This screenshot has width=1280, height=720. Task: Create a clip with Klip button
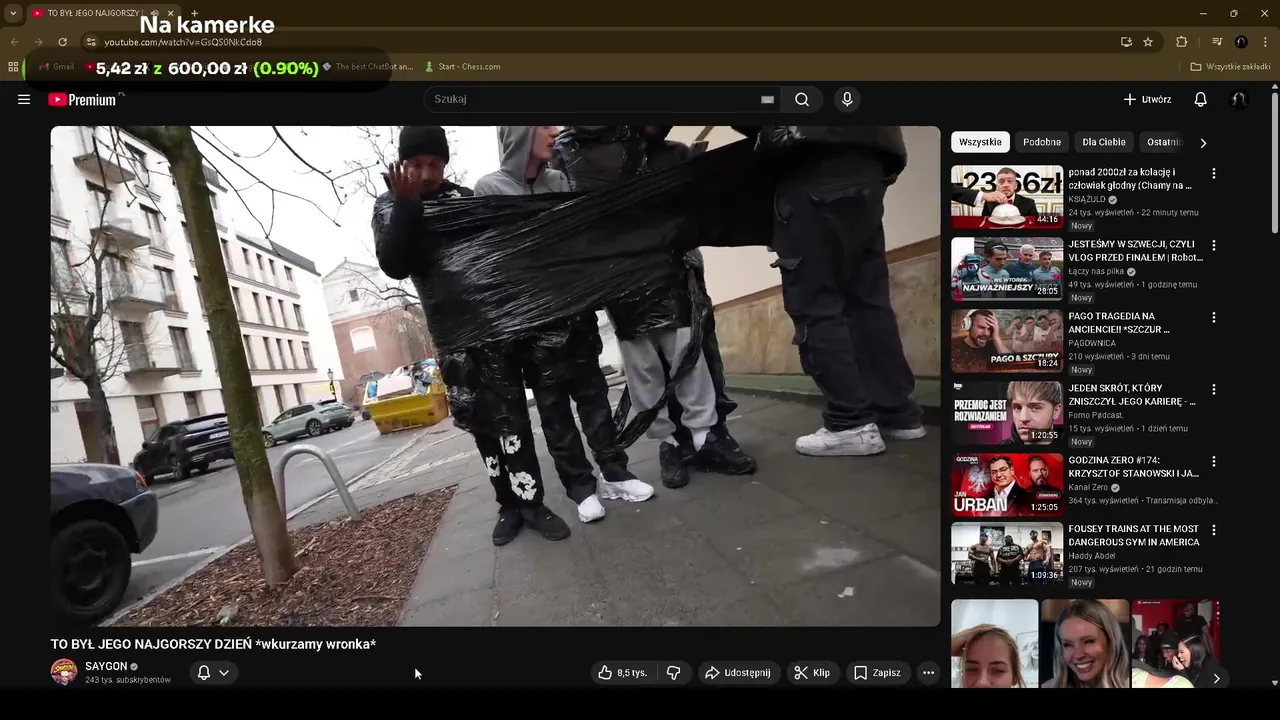(812, 673)
